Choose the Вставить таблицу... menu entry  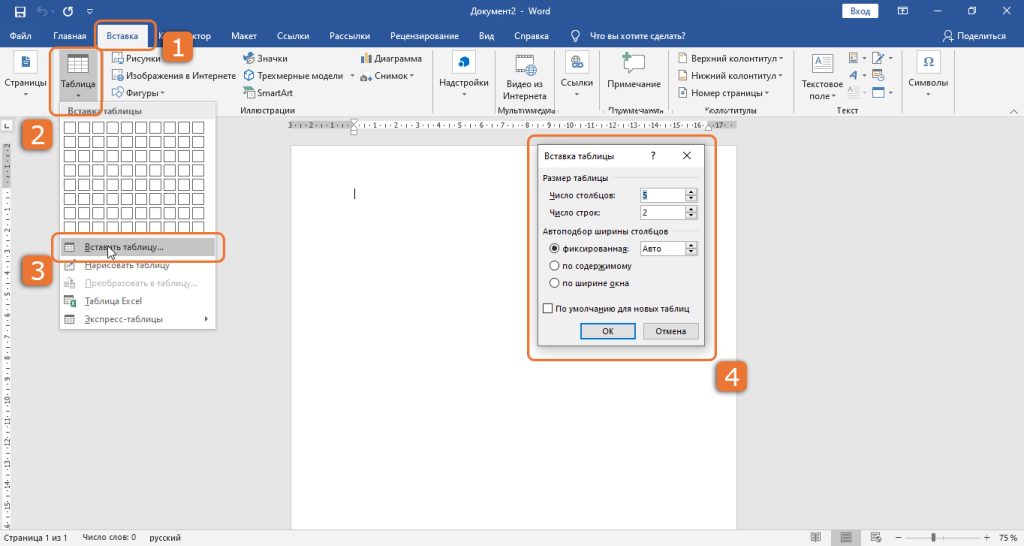pyautogui.click(x=137, y=247)
